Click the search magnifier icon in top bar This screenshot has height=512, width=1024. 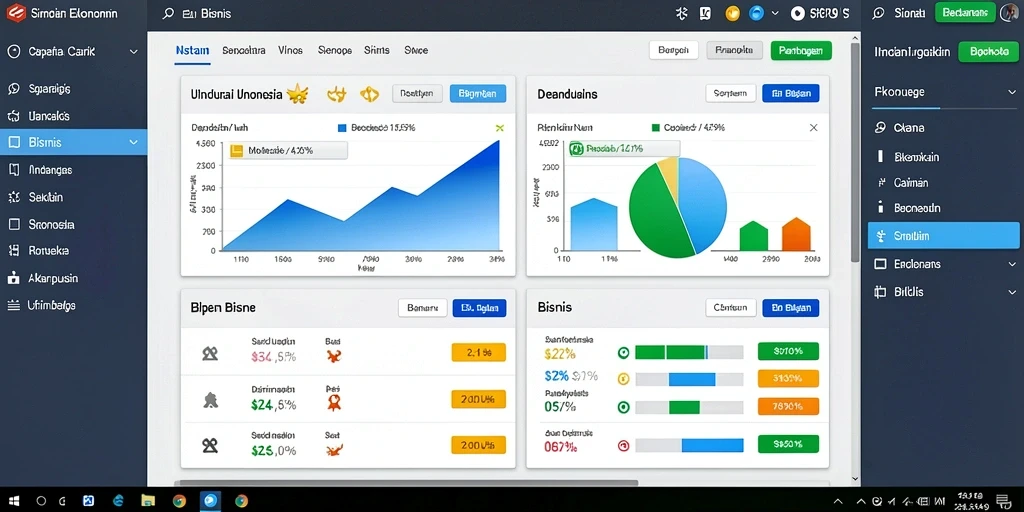coord(168,13)
